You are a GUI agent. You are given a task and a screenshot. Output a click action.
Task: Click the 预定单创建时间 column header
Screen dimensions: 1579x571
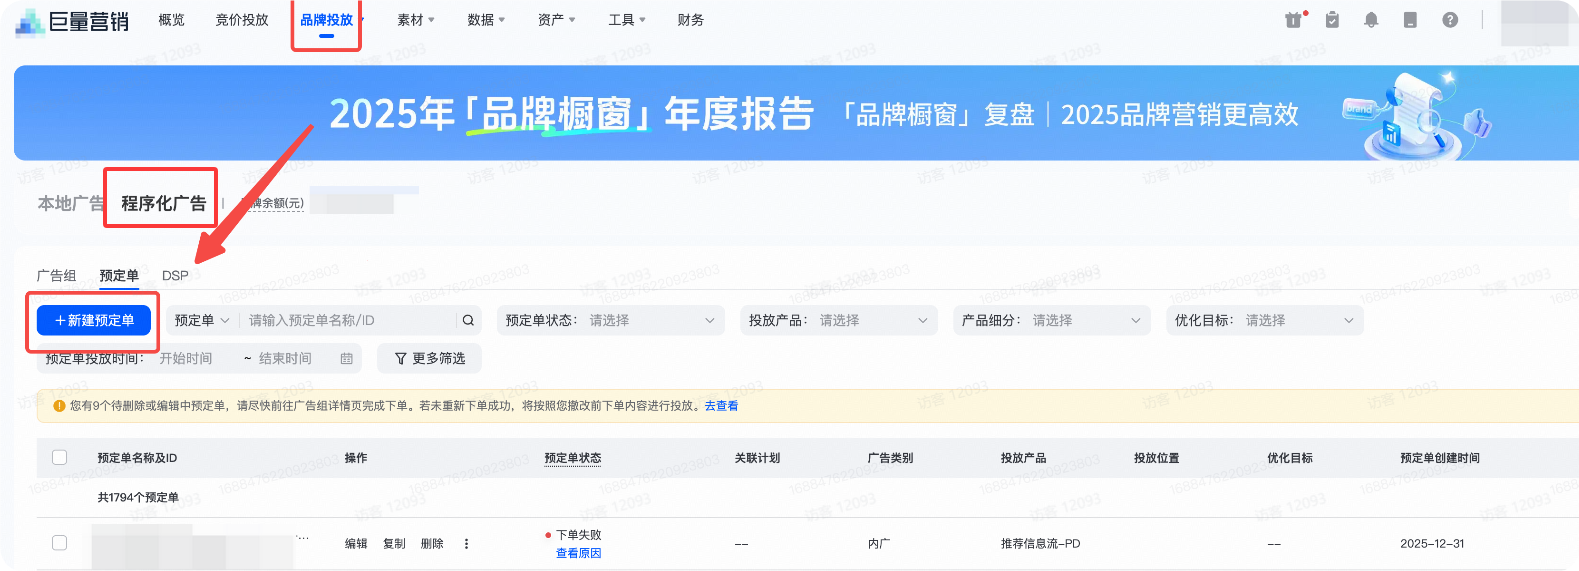pos(1440,458)
